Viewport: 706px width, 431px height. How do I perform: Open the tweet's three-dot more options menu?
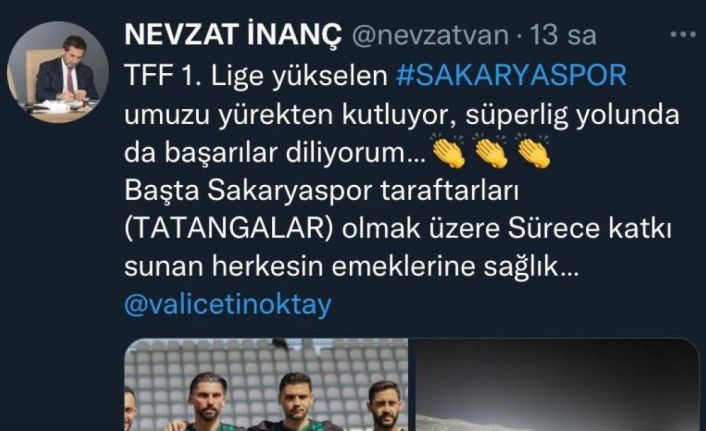click(683, 34)
